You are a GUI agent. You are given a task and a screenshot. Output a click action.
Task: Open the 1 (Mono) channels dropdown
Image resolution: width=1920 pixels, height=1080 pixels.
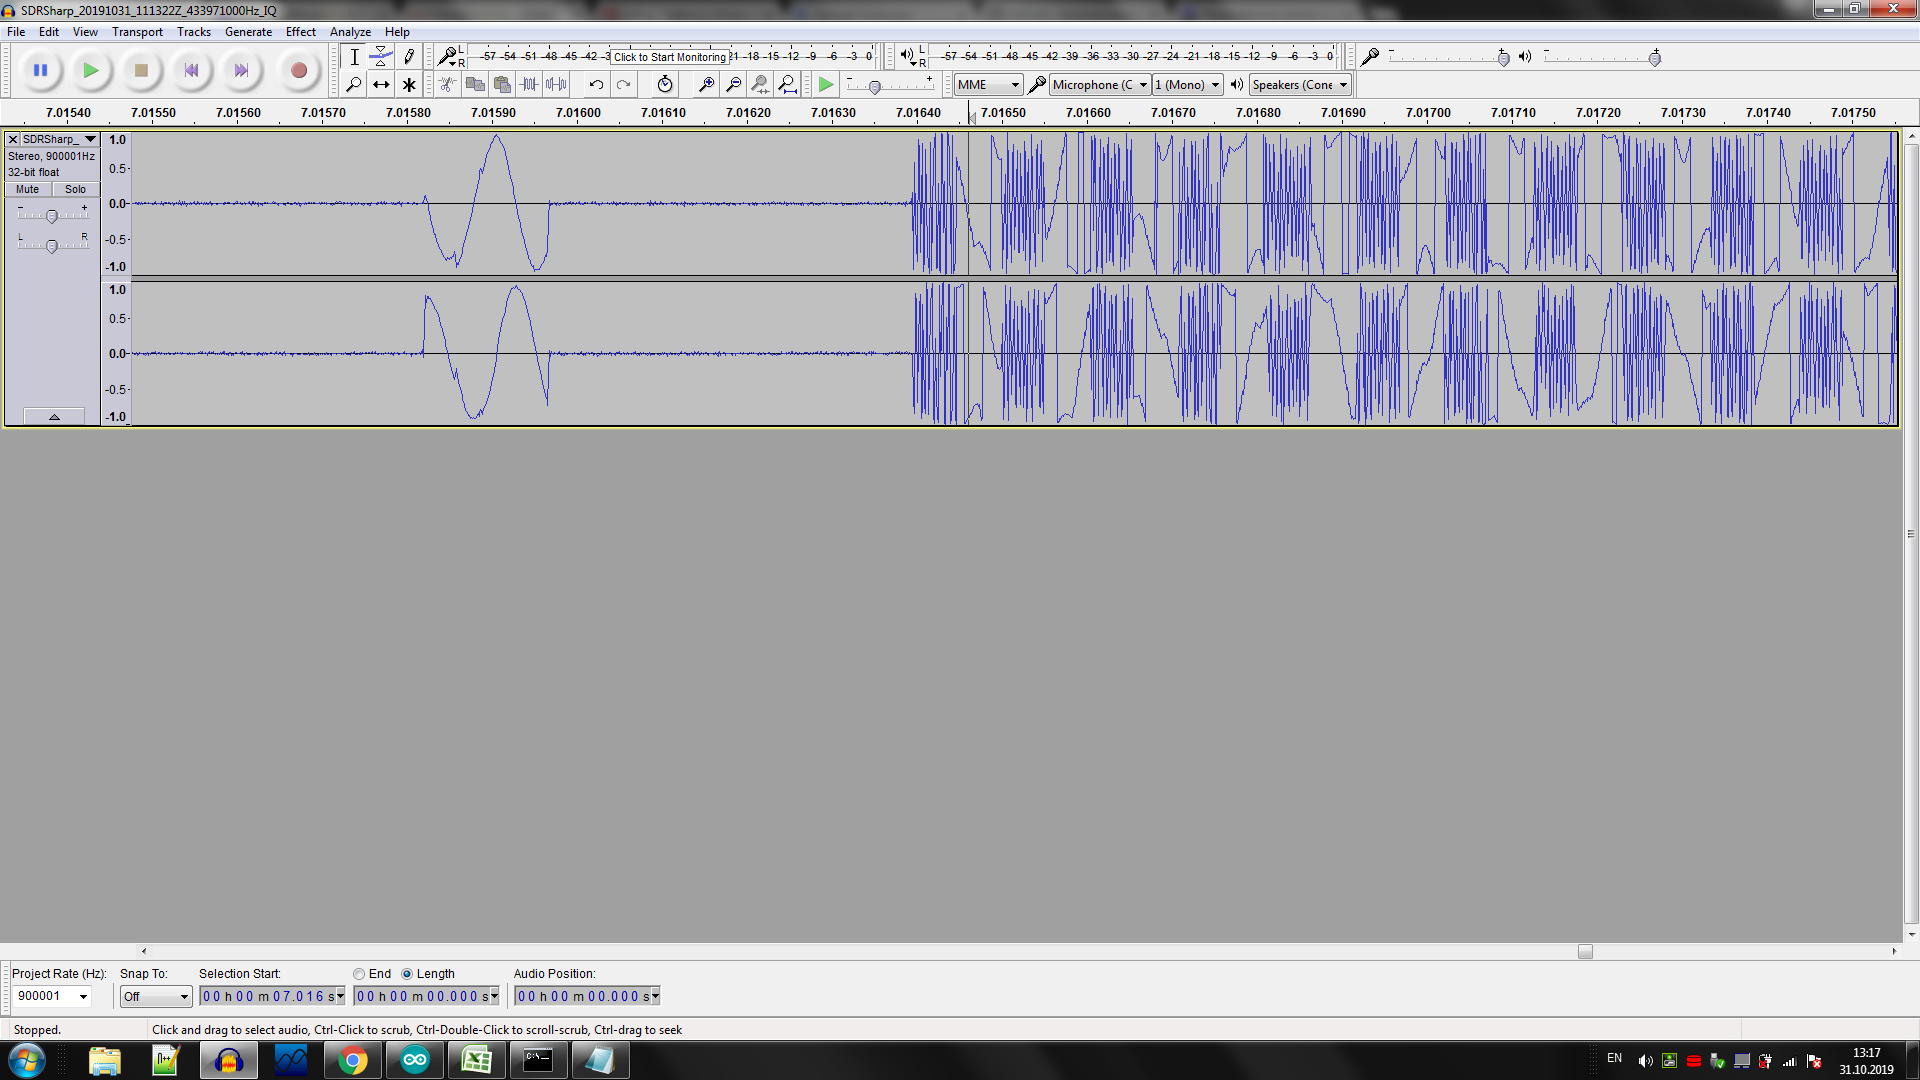pyautogui.click(x=1187, y=85)
